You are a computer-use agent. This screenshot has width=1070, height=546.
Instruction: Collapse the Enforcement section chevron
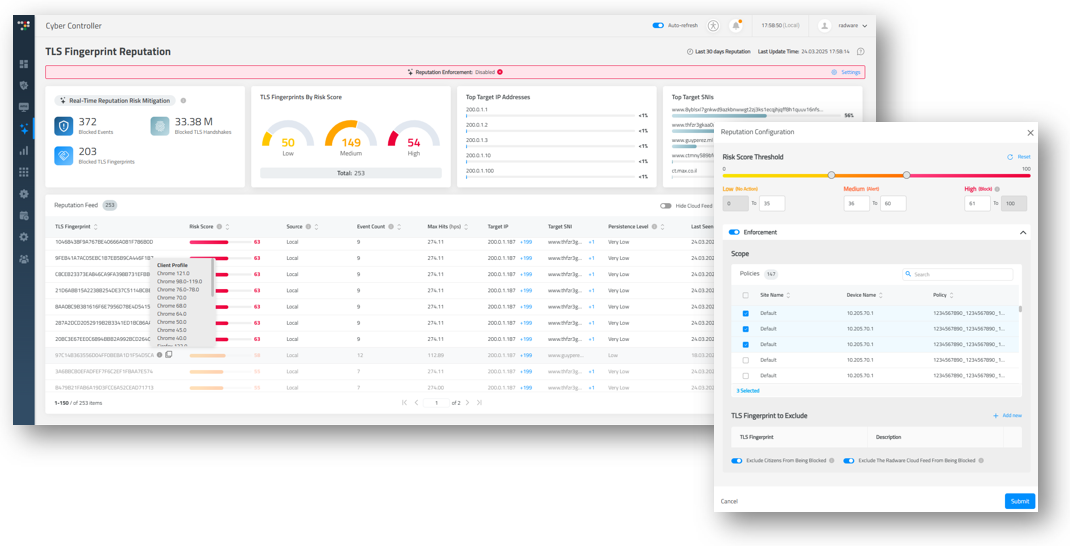tap(1023, 232)
